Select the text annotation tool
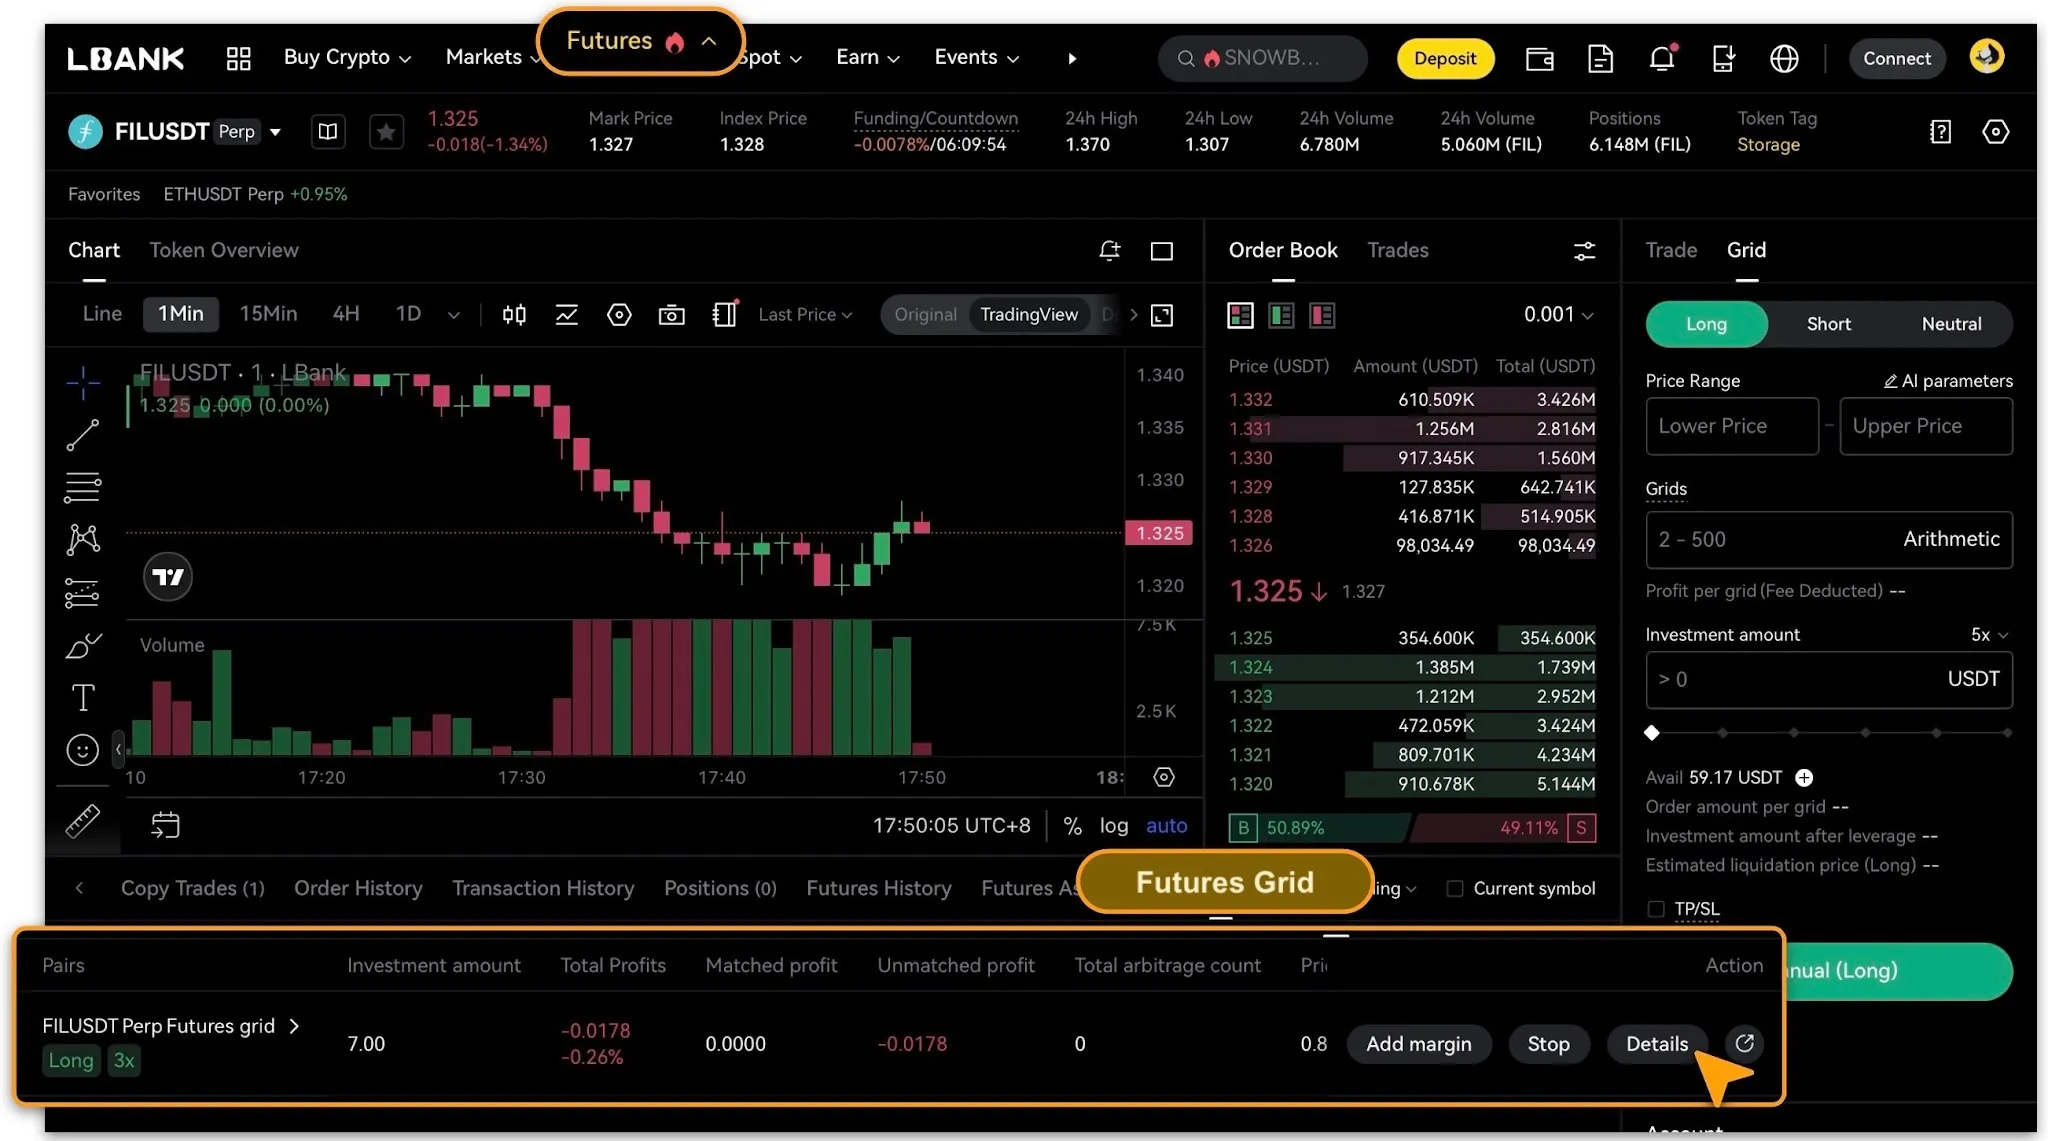2048x1141 pixels. coord(82,697)
